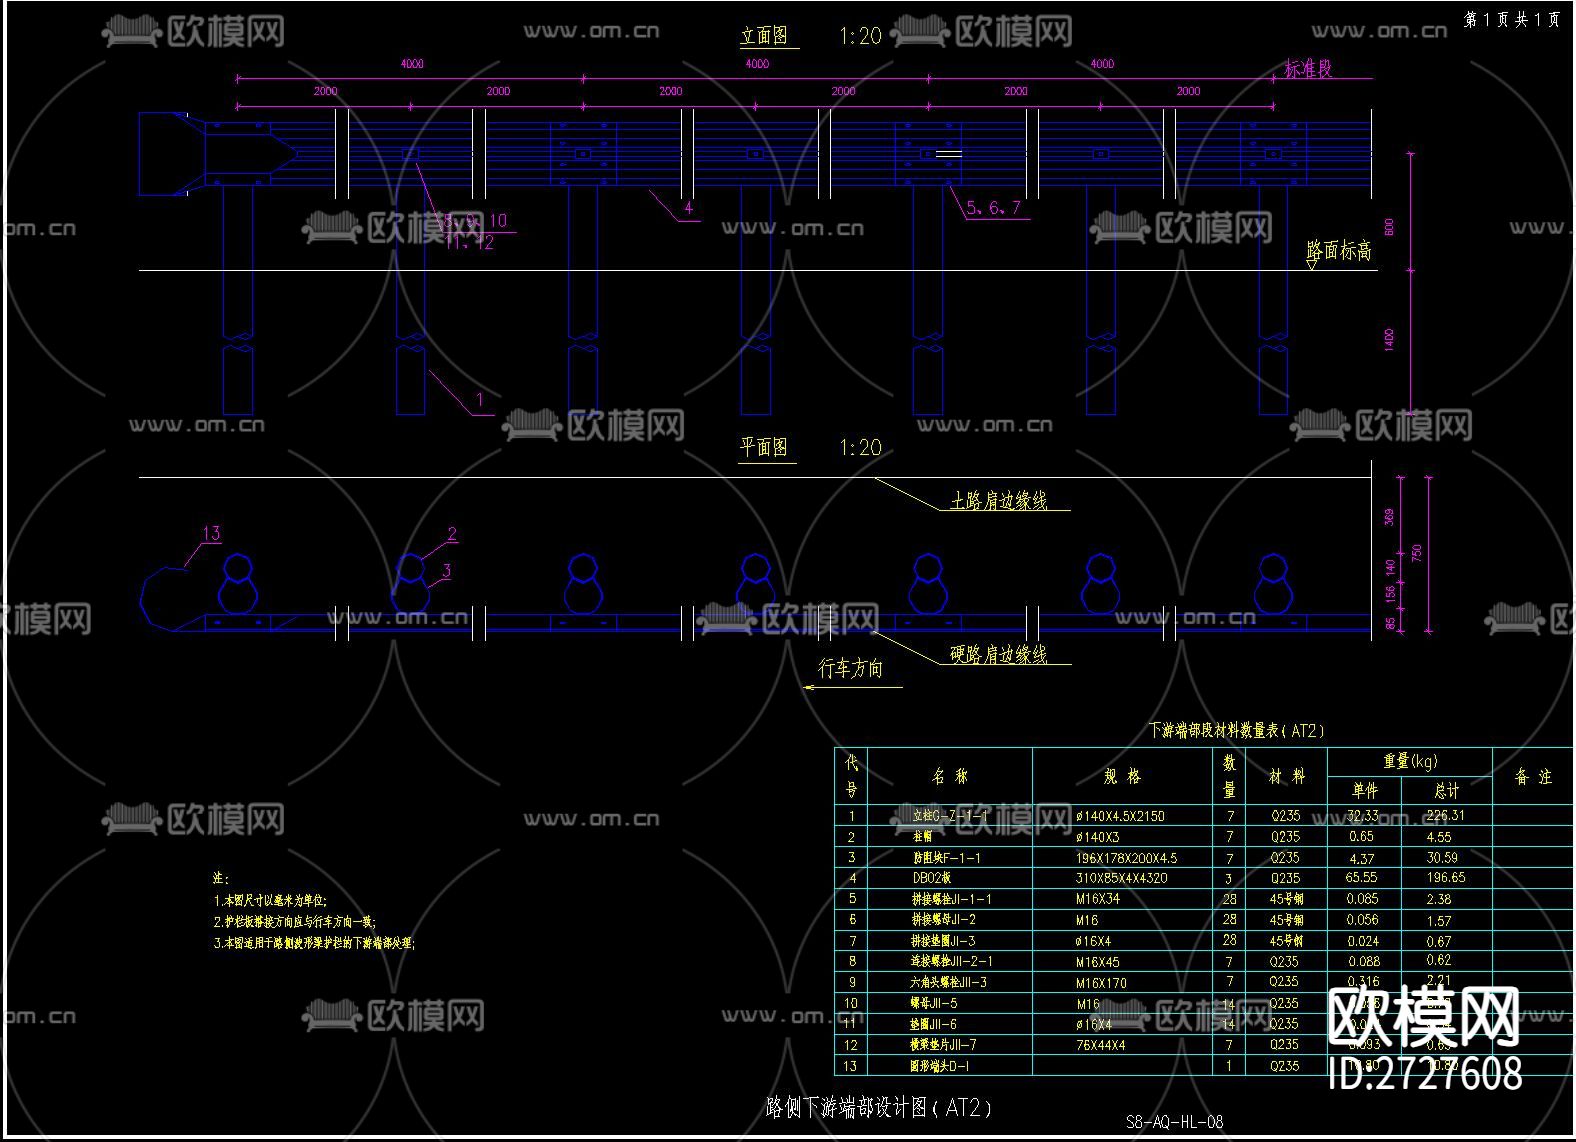Select the 硬路肩边缘线 leader label
Viewport: 1576px width, 1142px height.
[998, 655]
